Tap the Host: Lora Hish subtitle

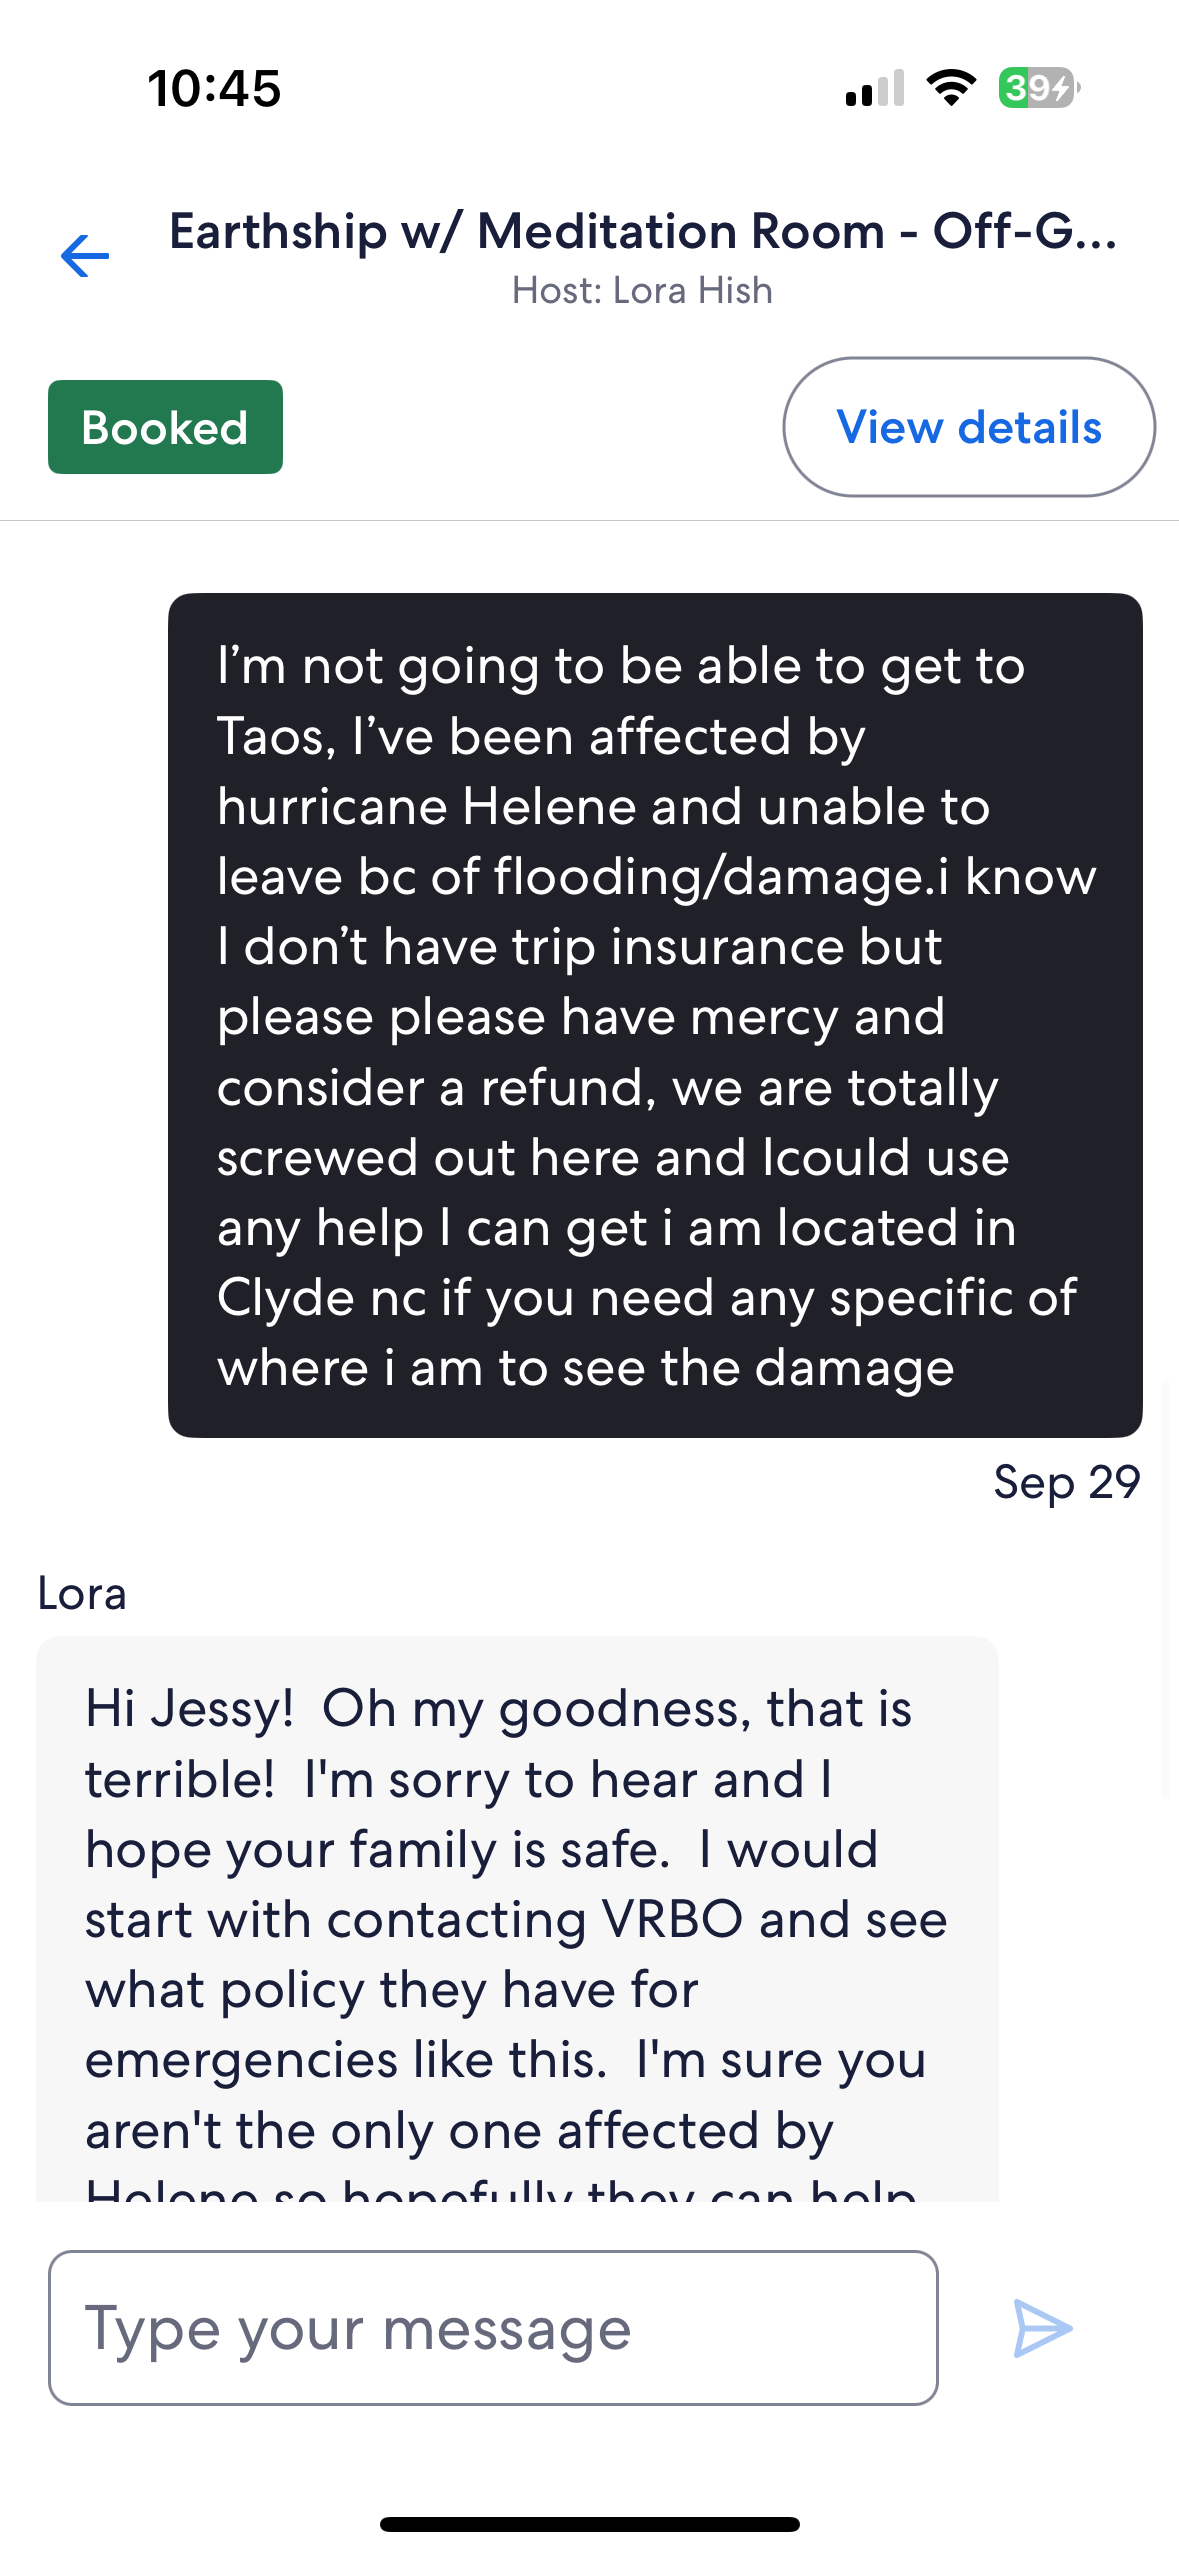pos(642,291)
